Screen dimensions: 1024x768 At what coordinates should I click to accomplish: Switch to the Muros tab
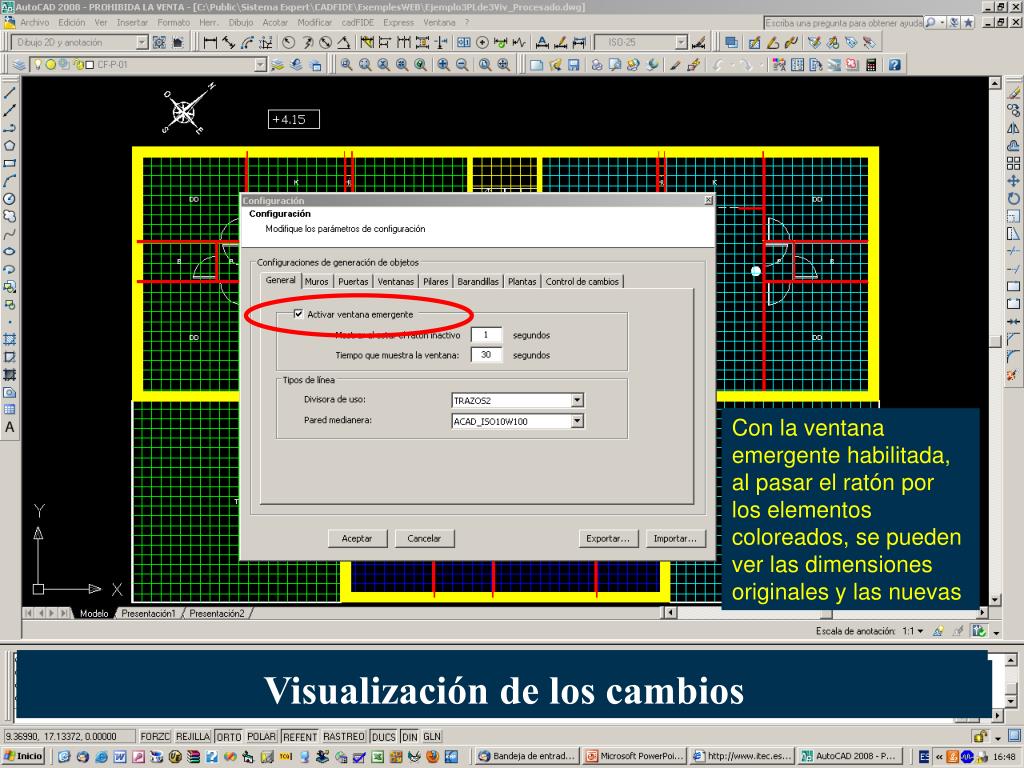[317, 281]
